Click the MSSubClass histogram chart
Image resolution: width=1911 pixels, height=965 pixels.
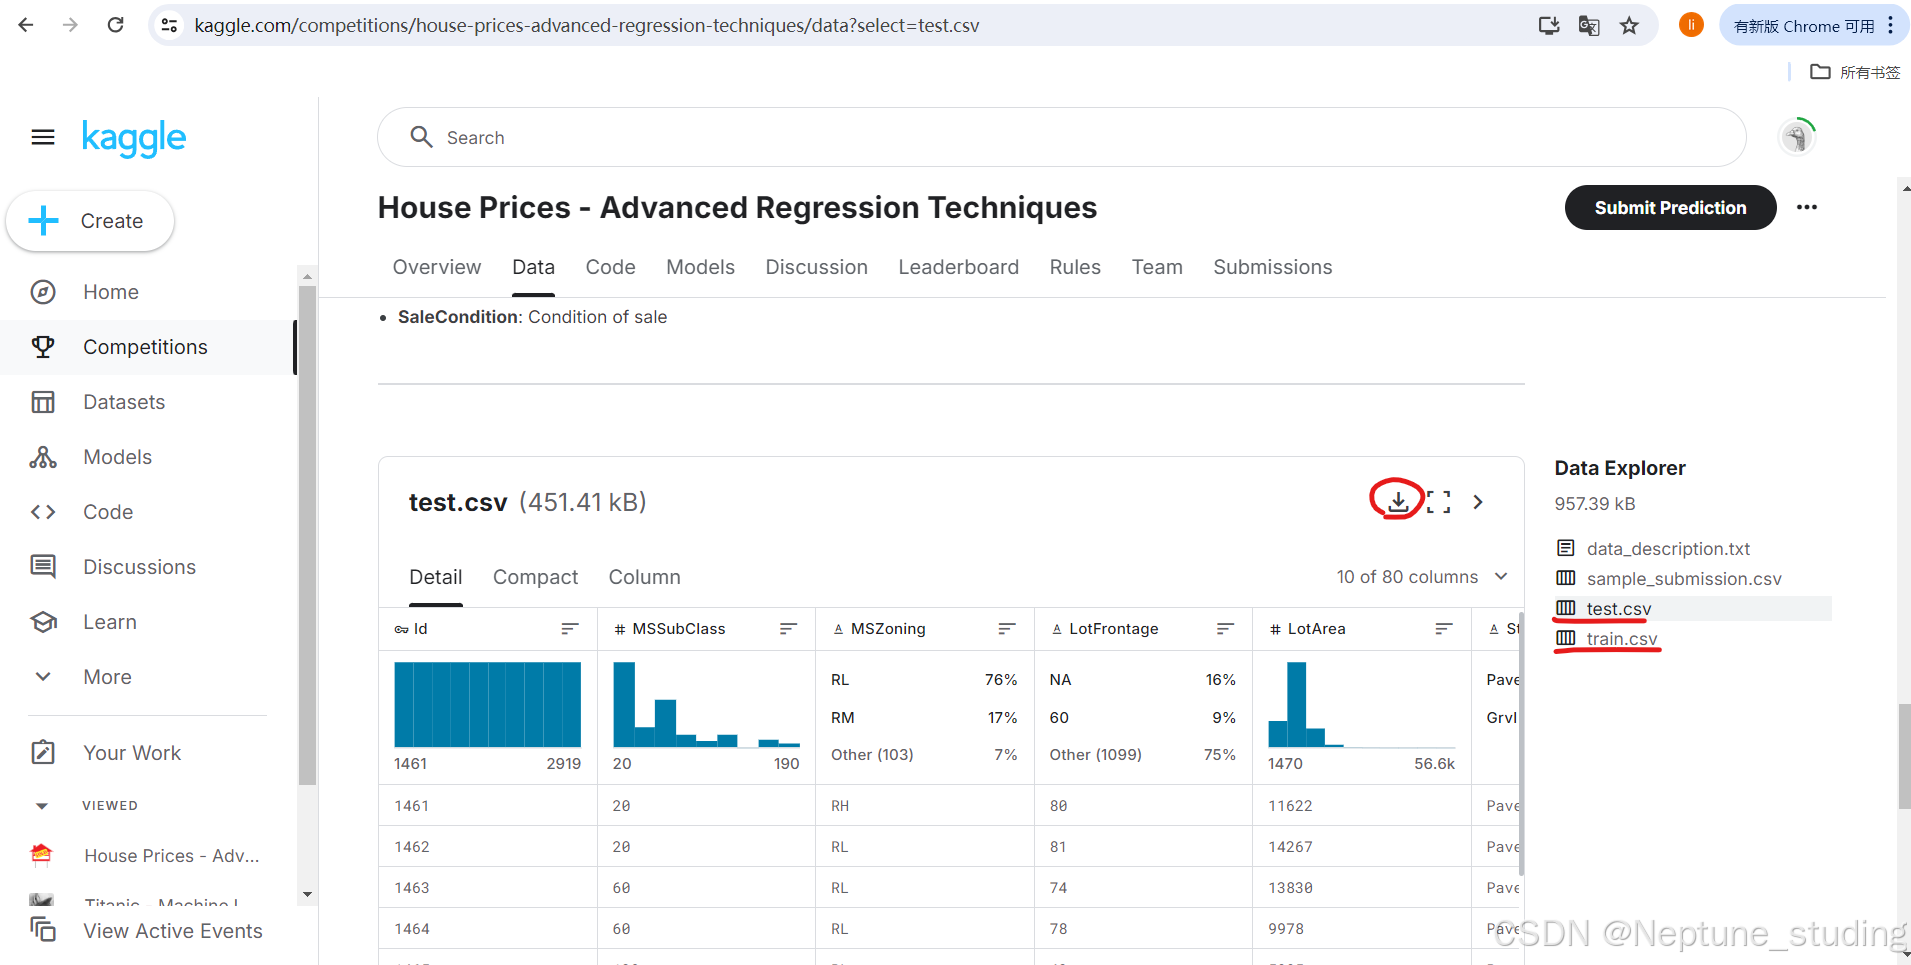click(706, 704)
